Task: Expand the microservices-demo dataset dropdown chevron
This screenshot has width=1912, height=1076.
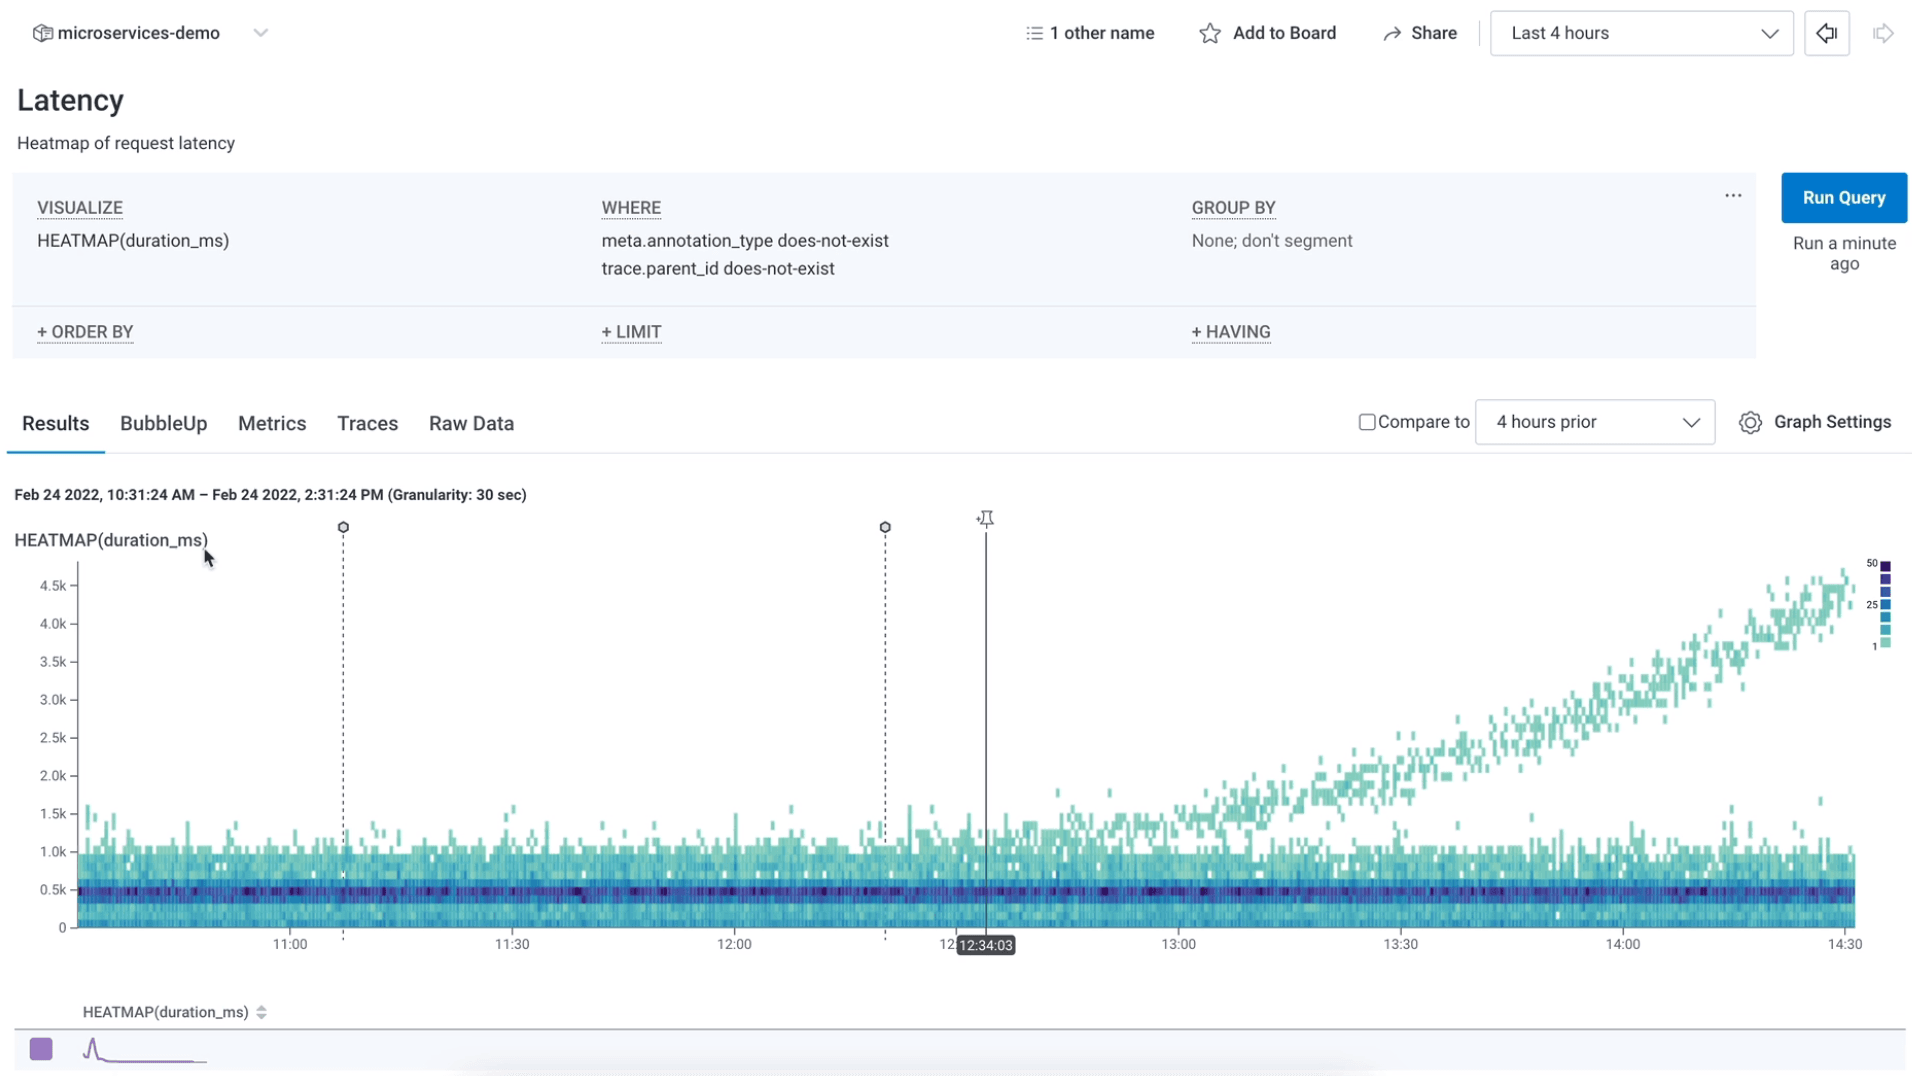Action: (x=261, y=33)
